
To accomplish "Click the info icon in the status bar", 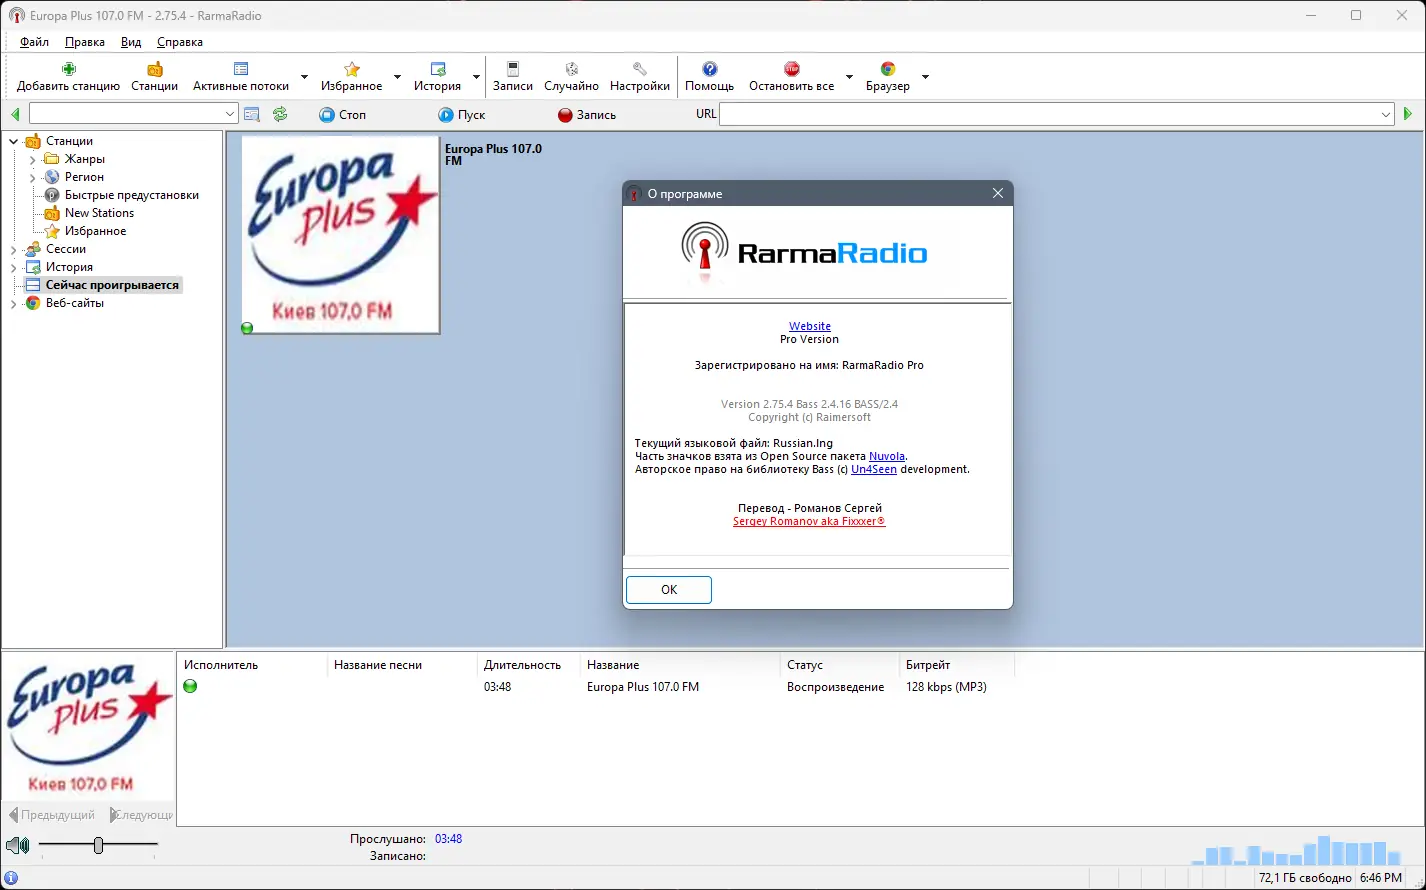I will coord(11,878).
